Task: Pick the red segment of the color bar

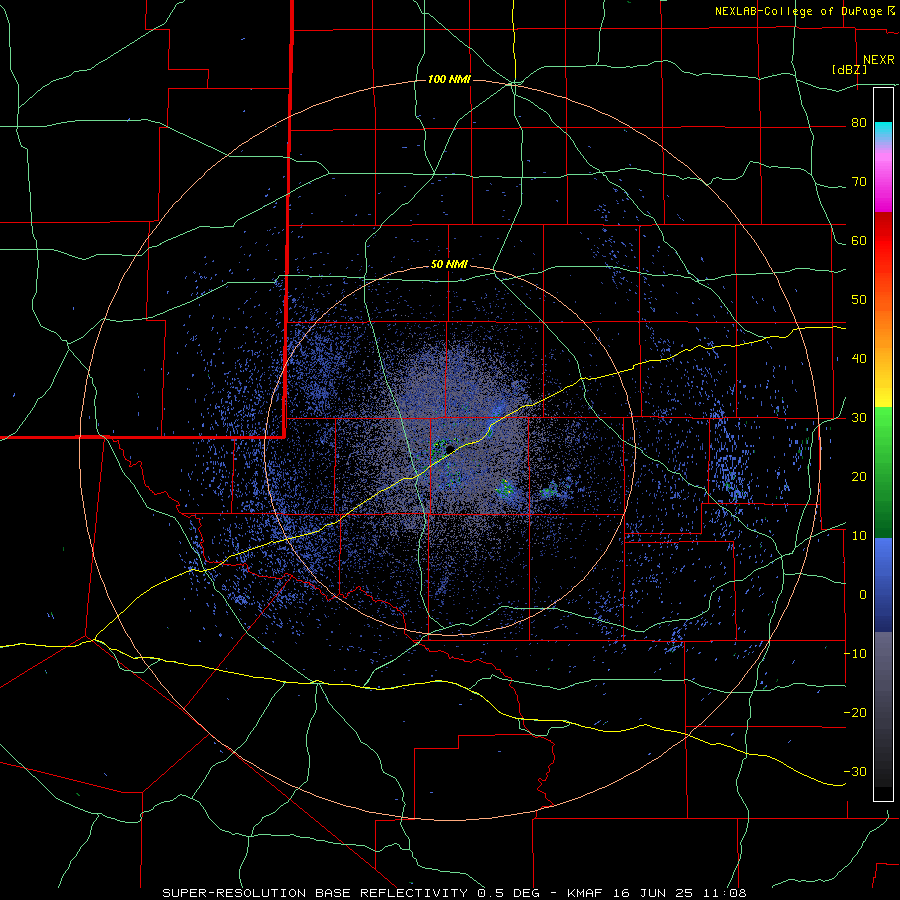Action: (883, 241)
